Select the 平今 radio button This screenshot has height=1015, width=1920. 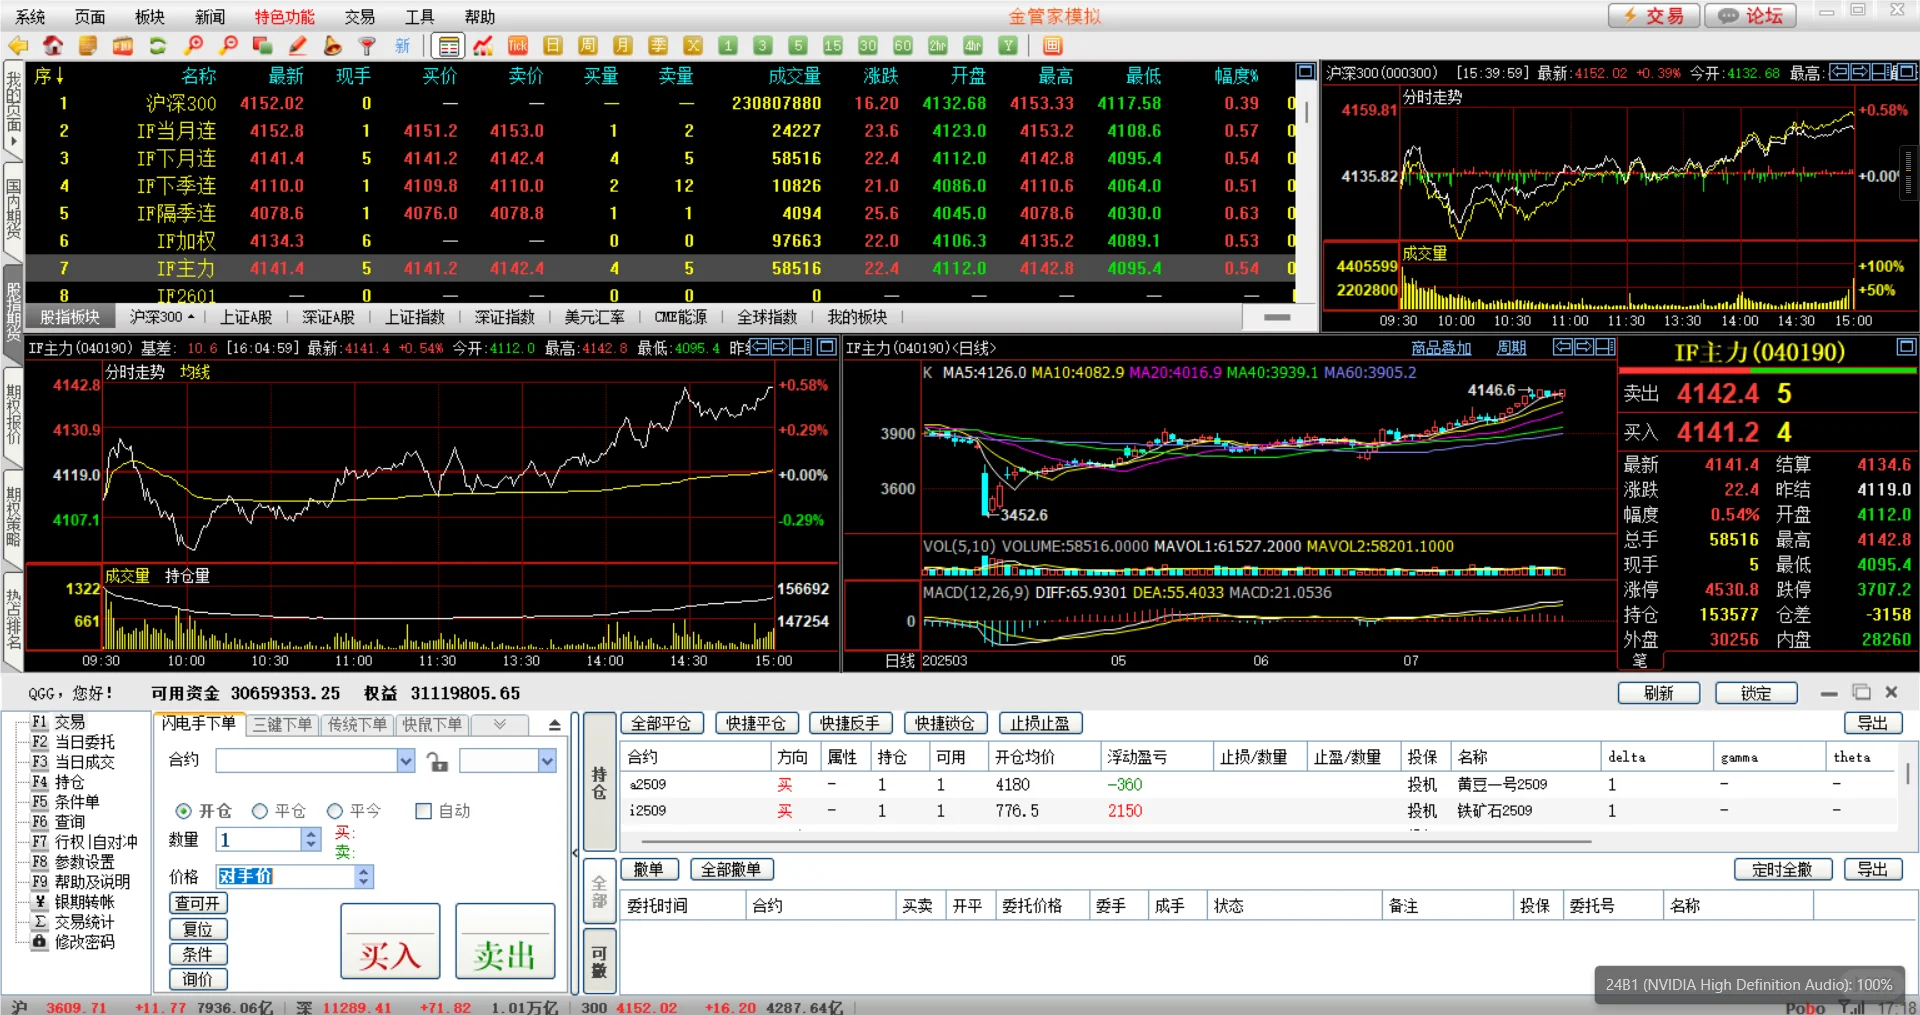tap(335, 811)
